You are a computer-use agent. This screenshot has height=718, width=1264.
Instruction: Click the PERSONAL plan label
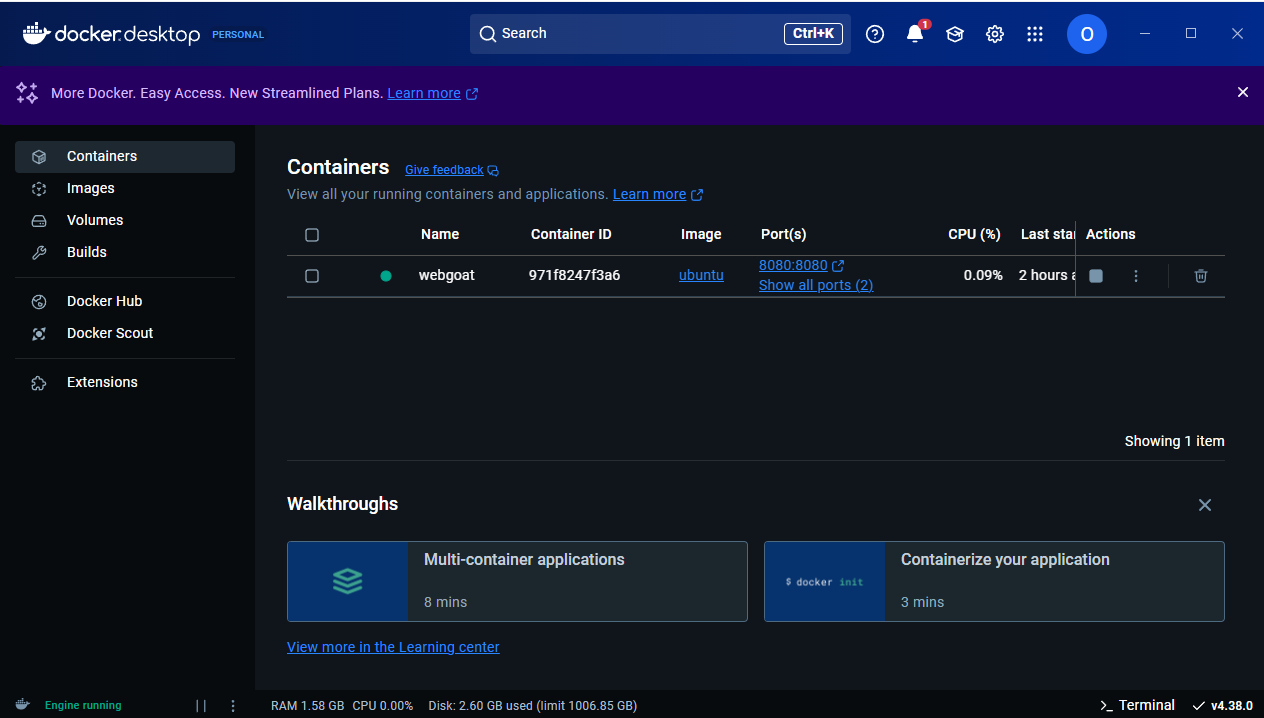238,34
